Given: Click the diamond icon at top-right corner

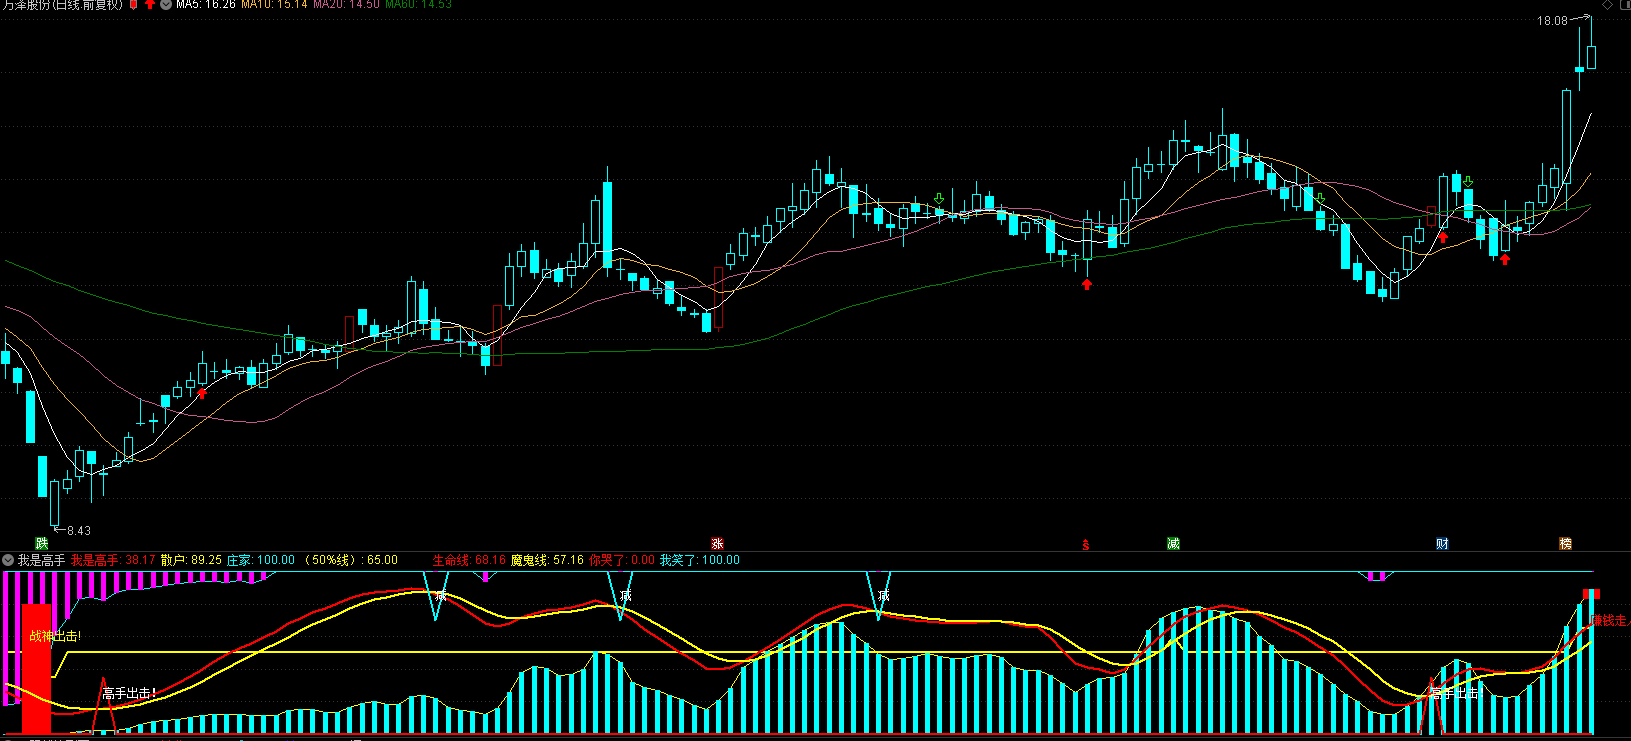Looking at the screenshot, I should point(1609,5).
